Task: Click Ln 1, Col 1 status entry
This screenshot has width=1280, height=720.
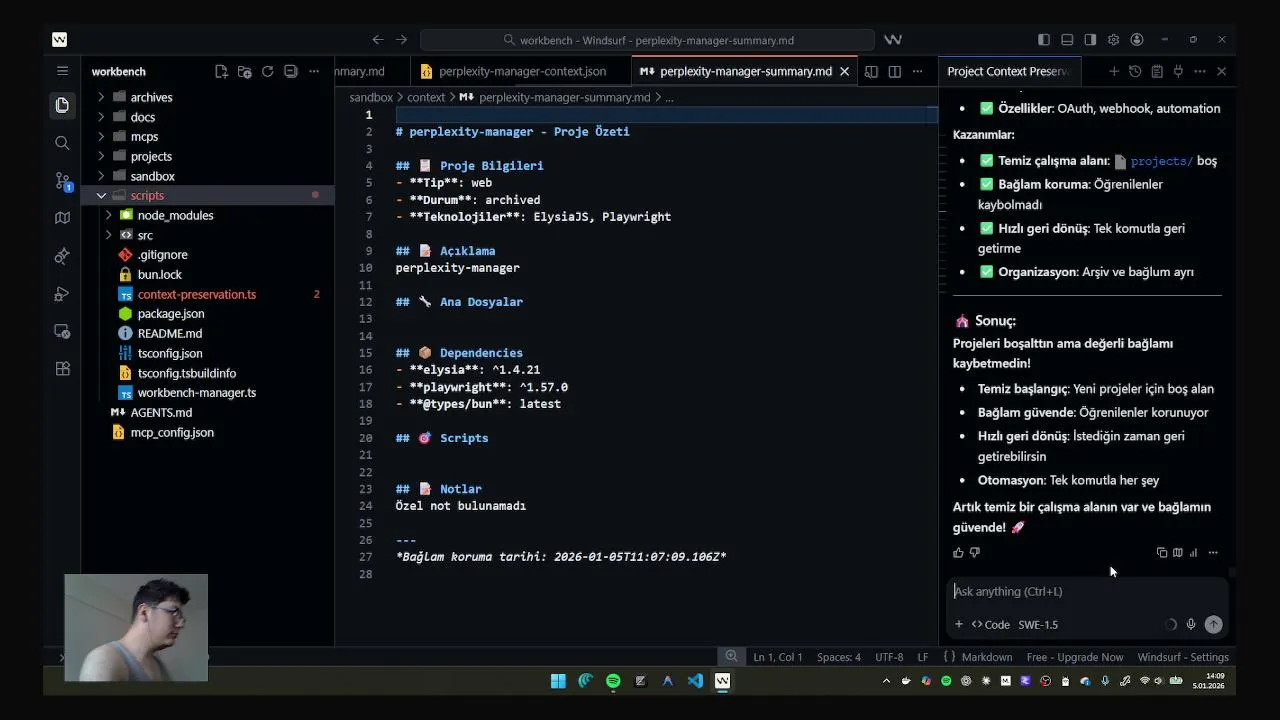Action: tap(777, 657)
